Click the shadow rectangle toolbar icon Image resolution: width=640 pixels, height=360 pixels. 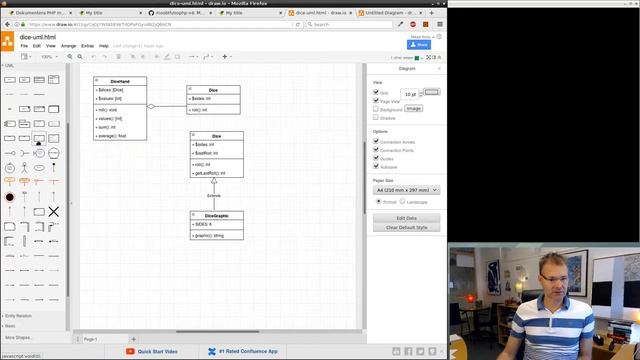(178, 57)
